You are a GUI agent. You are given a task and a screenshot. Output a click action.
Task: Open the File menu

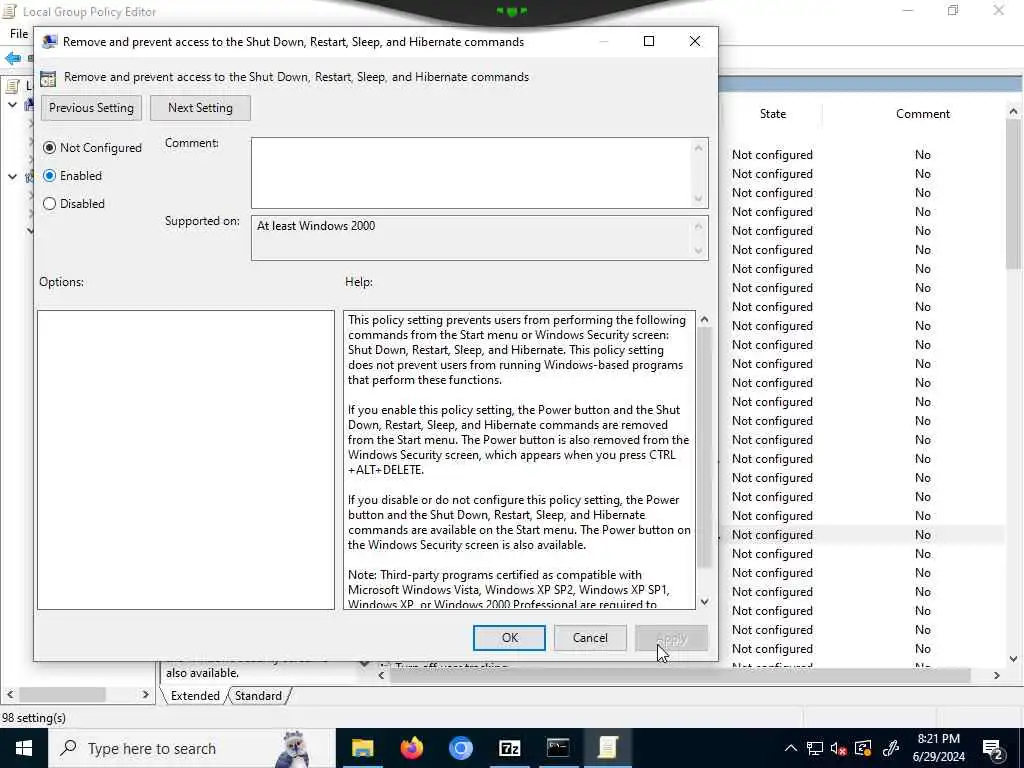pos(19,33)
